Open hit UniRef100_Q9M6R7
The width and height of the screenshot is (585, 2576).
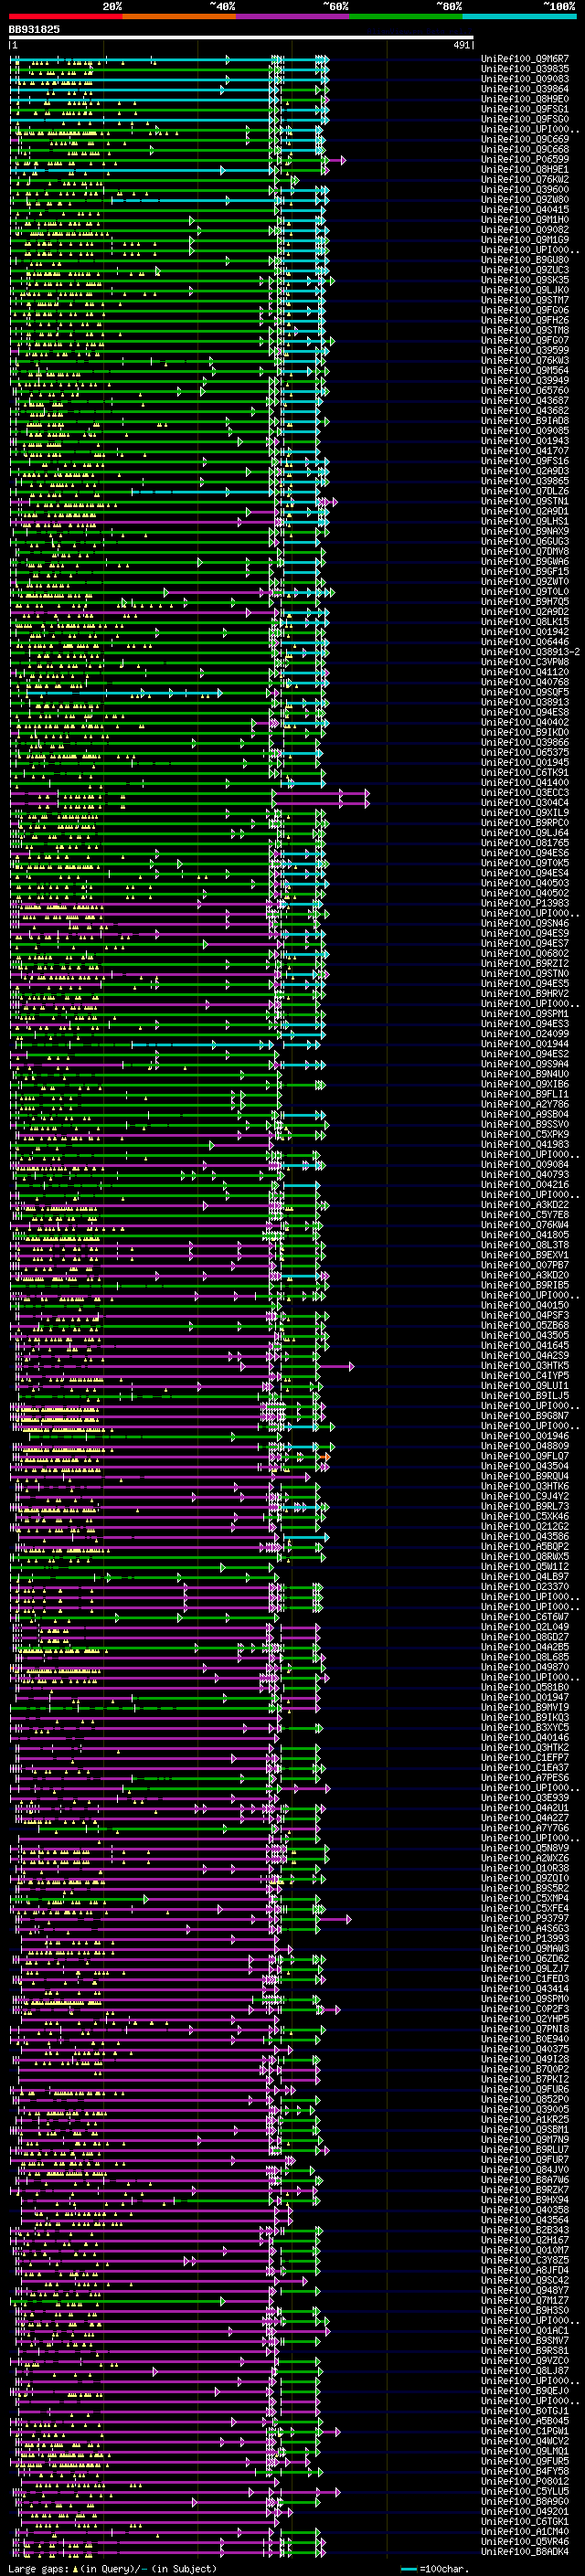(x=525, y=59)
